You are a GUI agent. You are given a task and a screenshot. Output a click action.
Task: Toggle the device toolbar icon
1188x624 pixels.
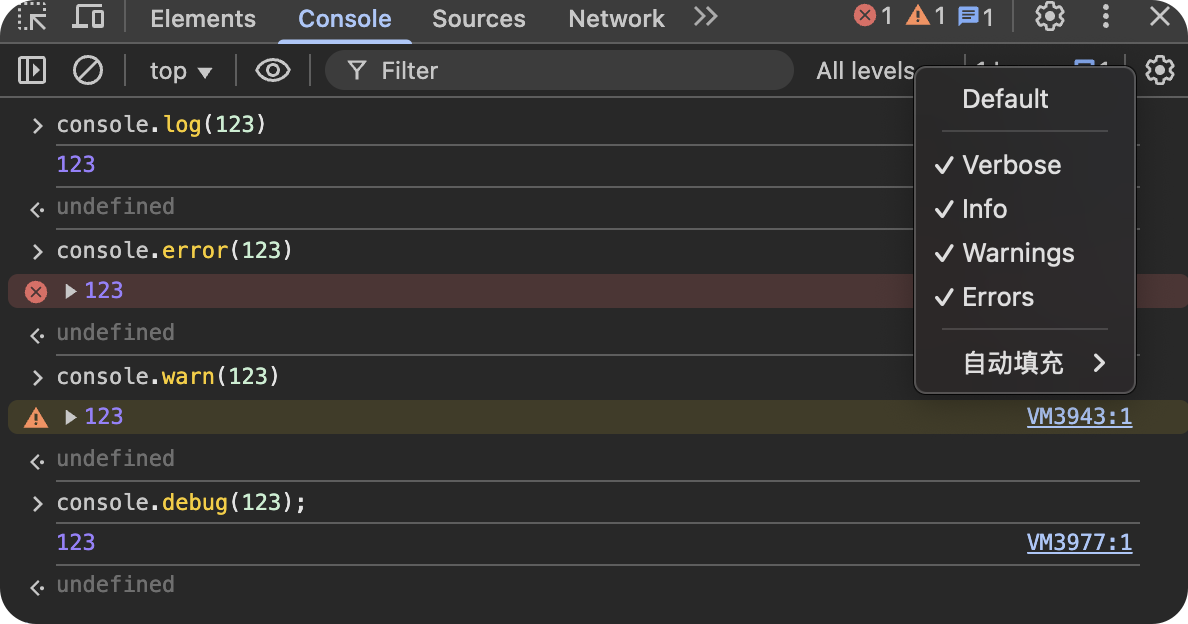click(x=89, y=17)
